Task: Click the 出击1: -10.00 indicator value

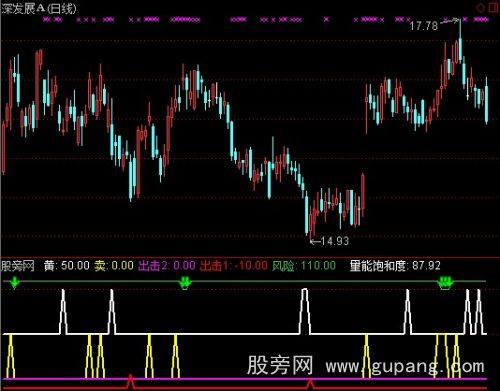Action: [x=234, y=266]
